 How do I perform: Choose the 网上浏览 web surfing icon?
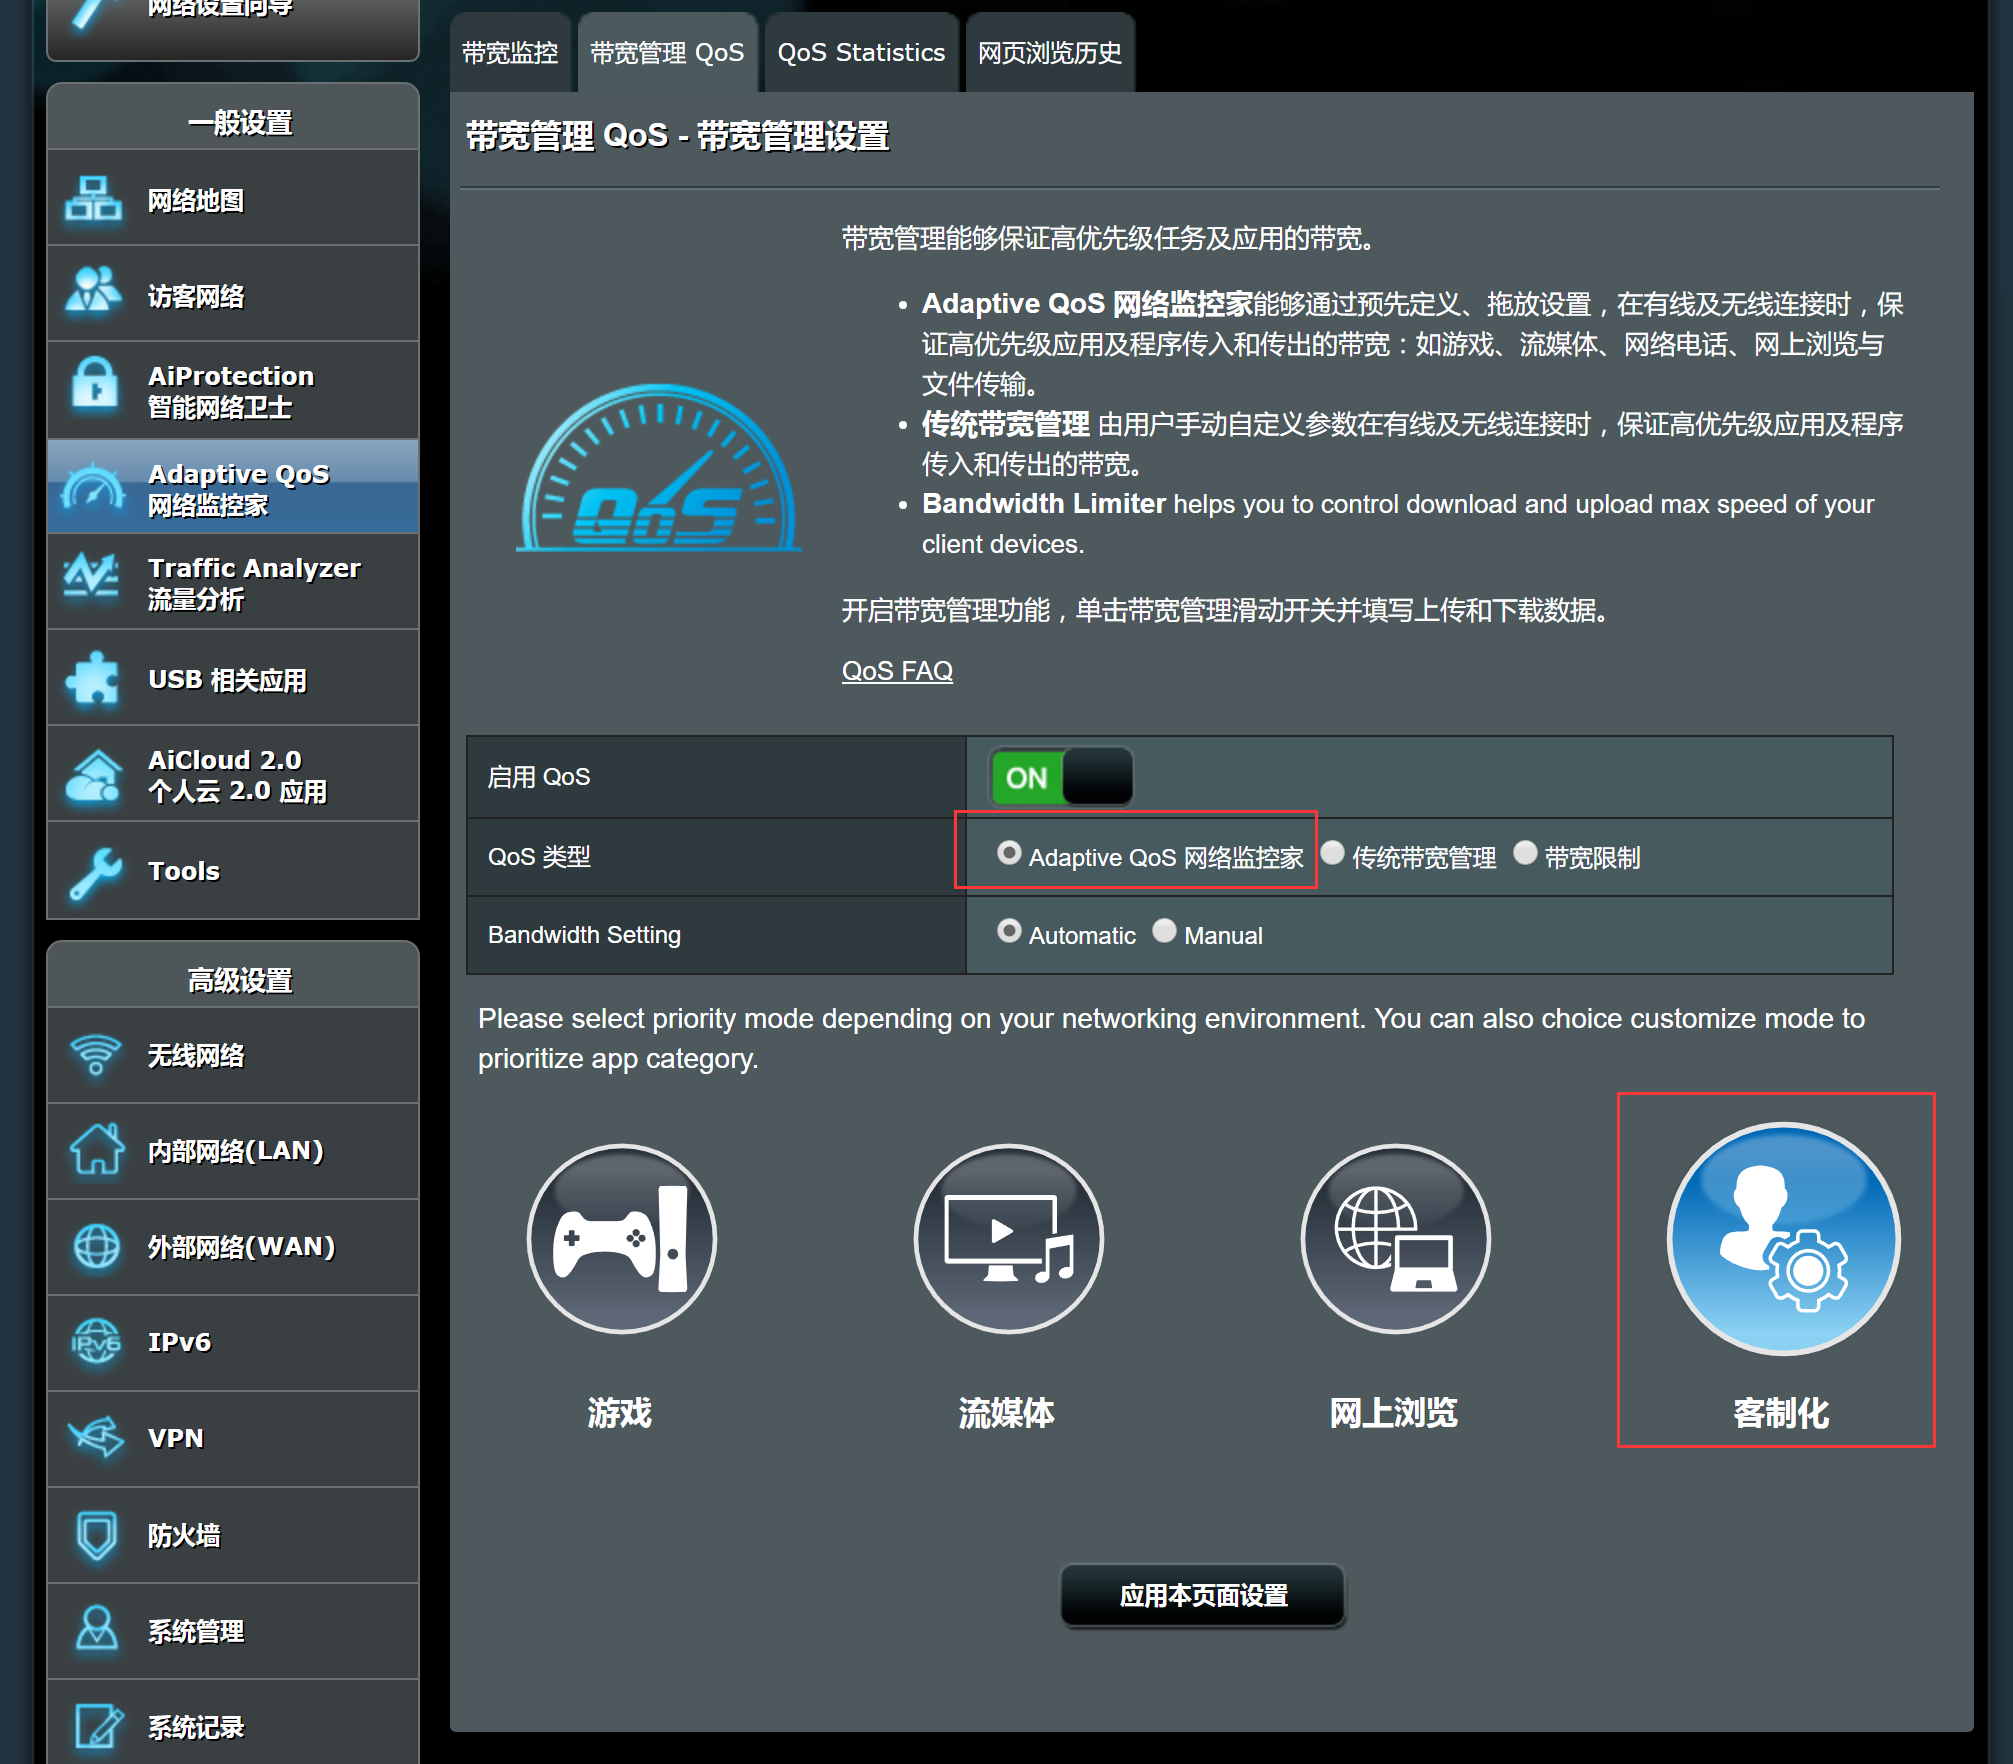[x=1395, y=1238]
